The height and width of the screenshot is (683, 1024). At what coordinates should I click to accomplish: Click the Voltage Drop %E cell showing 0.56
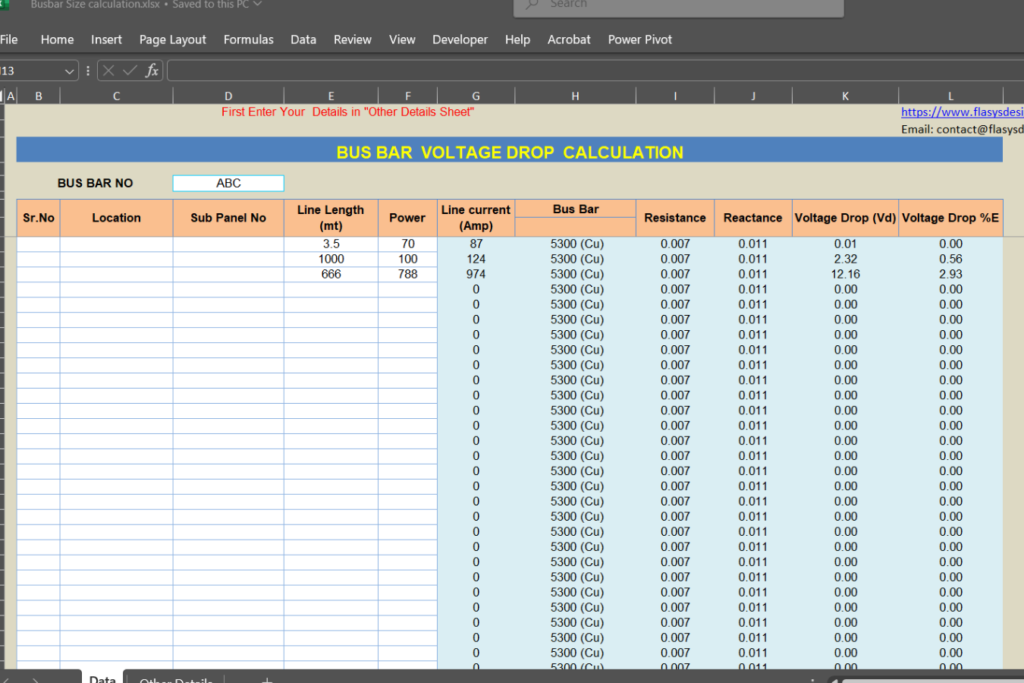(x=950, y=259)
